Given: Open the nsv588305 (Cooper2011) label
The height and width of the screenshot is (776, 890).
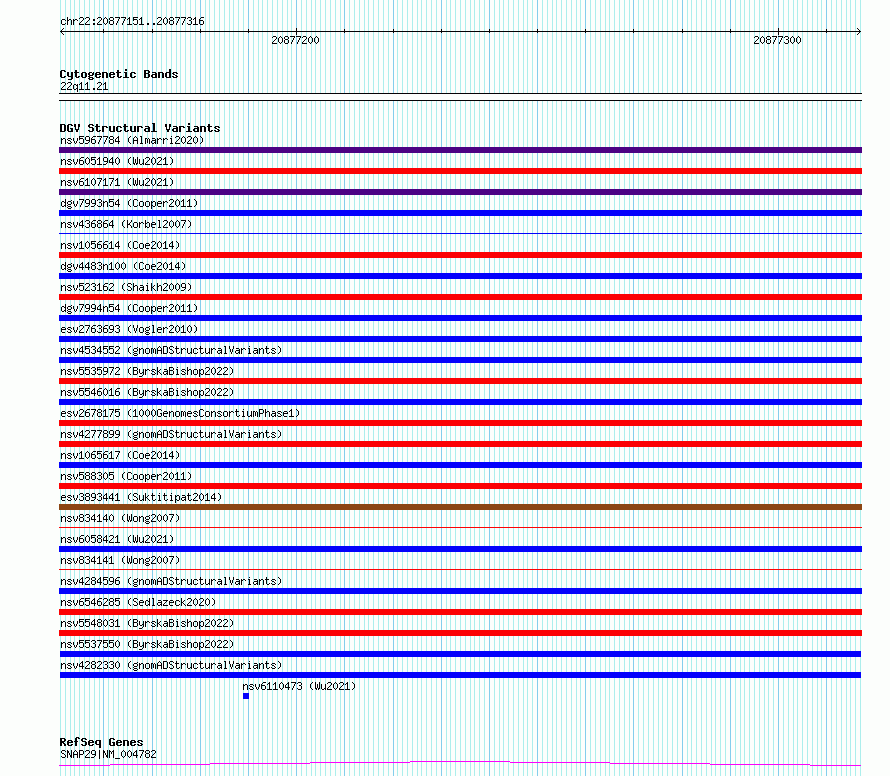Looking at the screenshot, I should [x=126, y=476].
